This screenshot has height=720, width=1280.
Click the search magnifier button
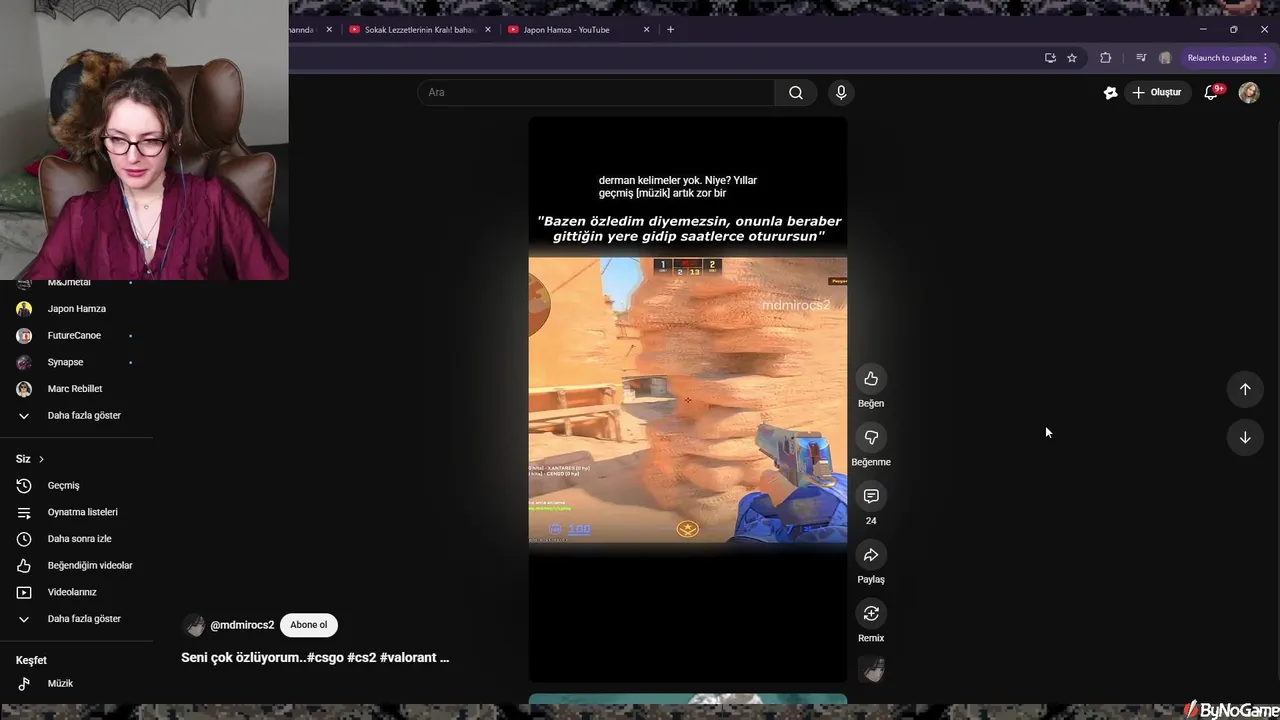796,92
